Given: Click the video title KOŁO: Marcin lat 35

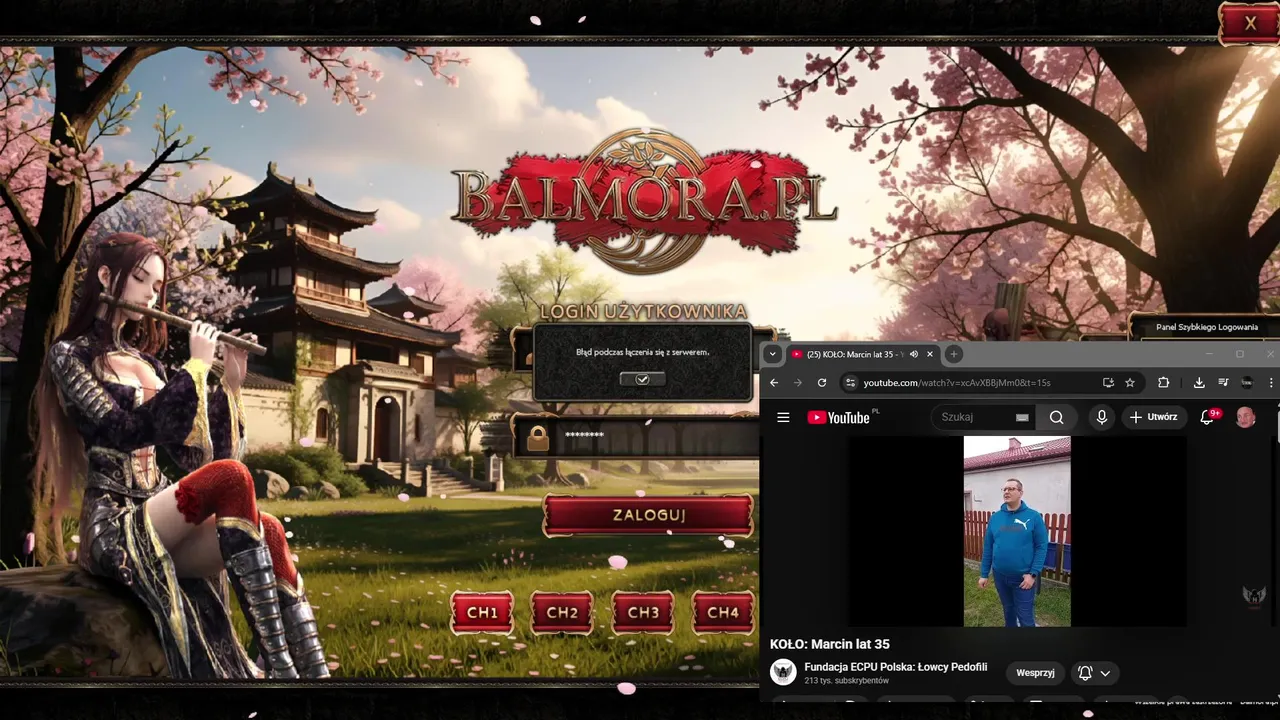Looking at the screenshot, I should click(x=829, y=644).
